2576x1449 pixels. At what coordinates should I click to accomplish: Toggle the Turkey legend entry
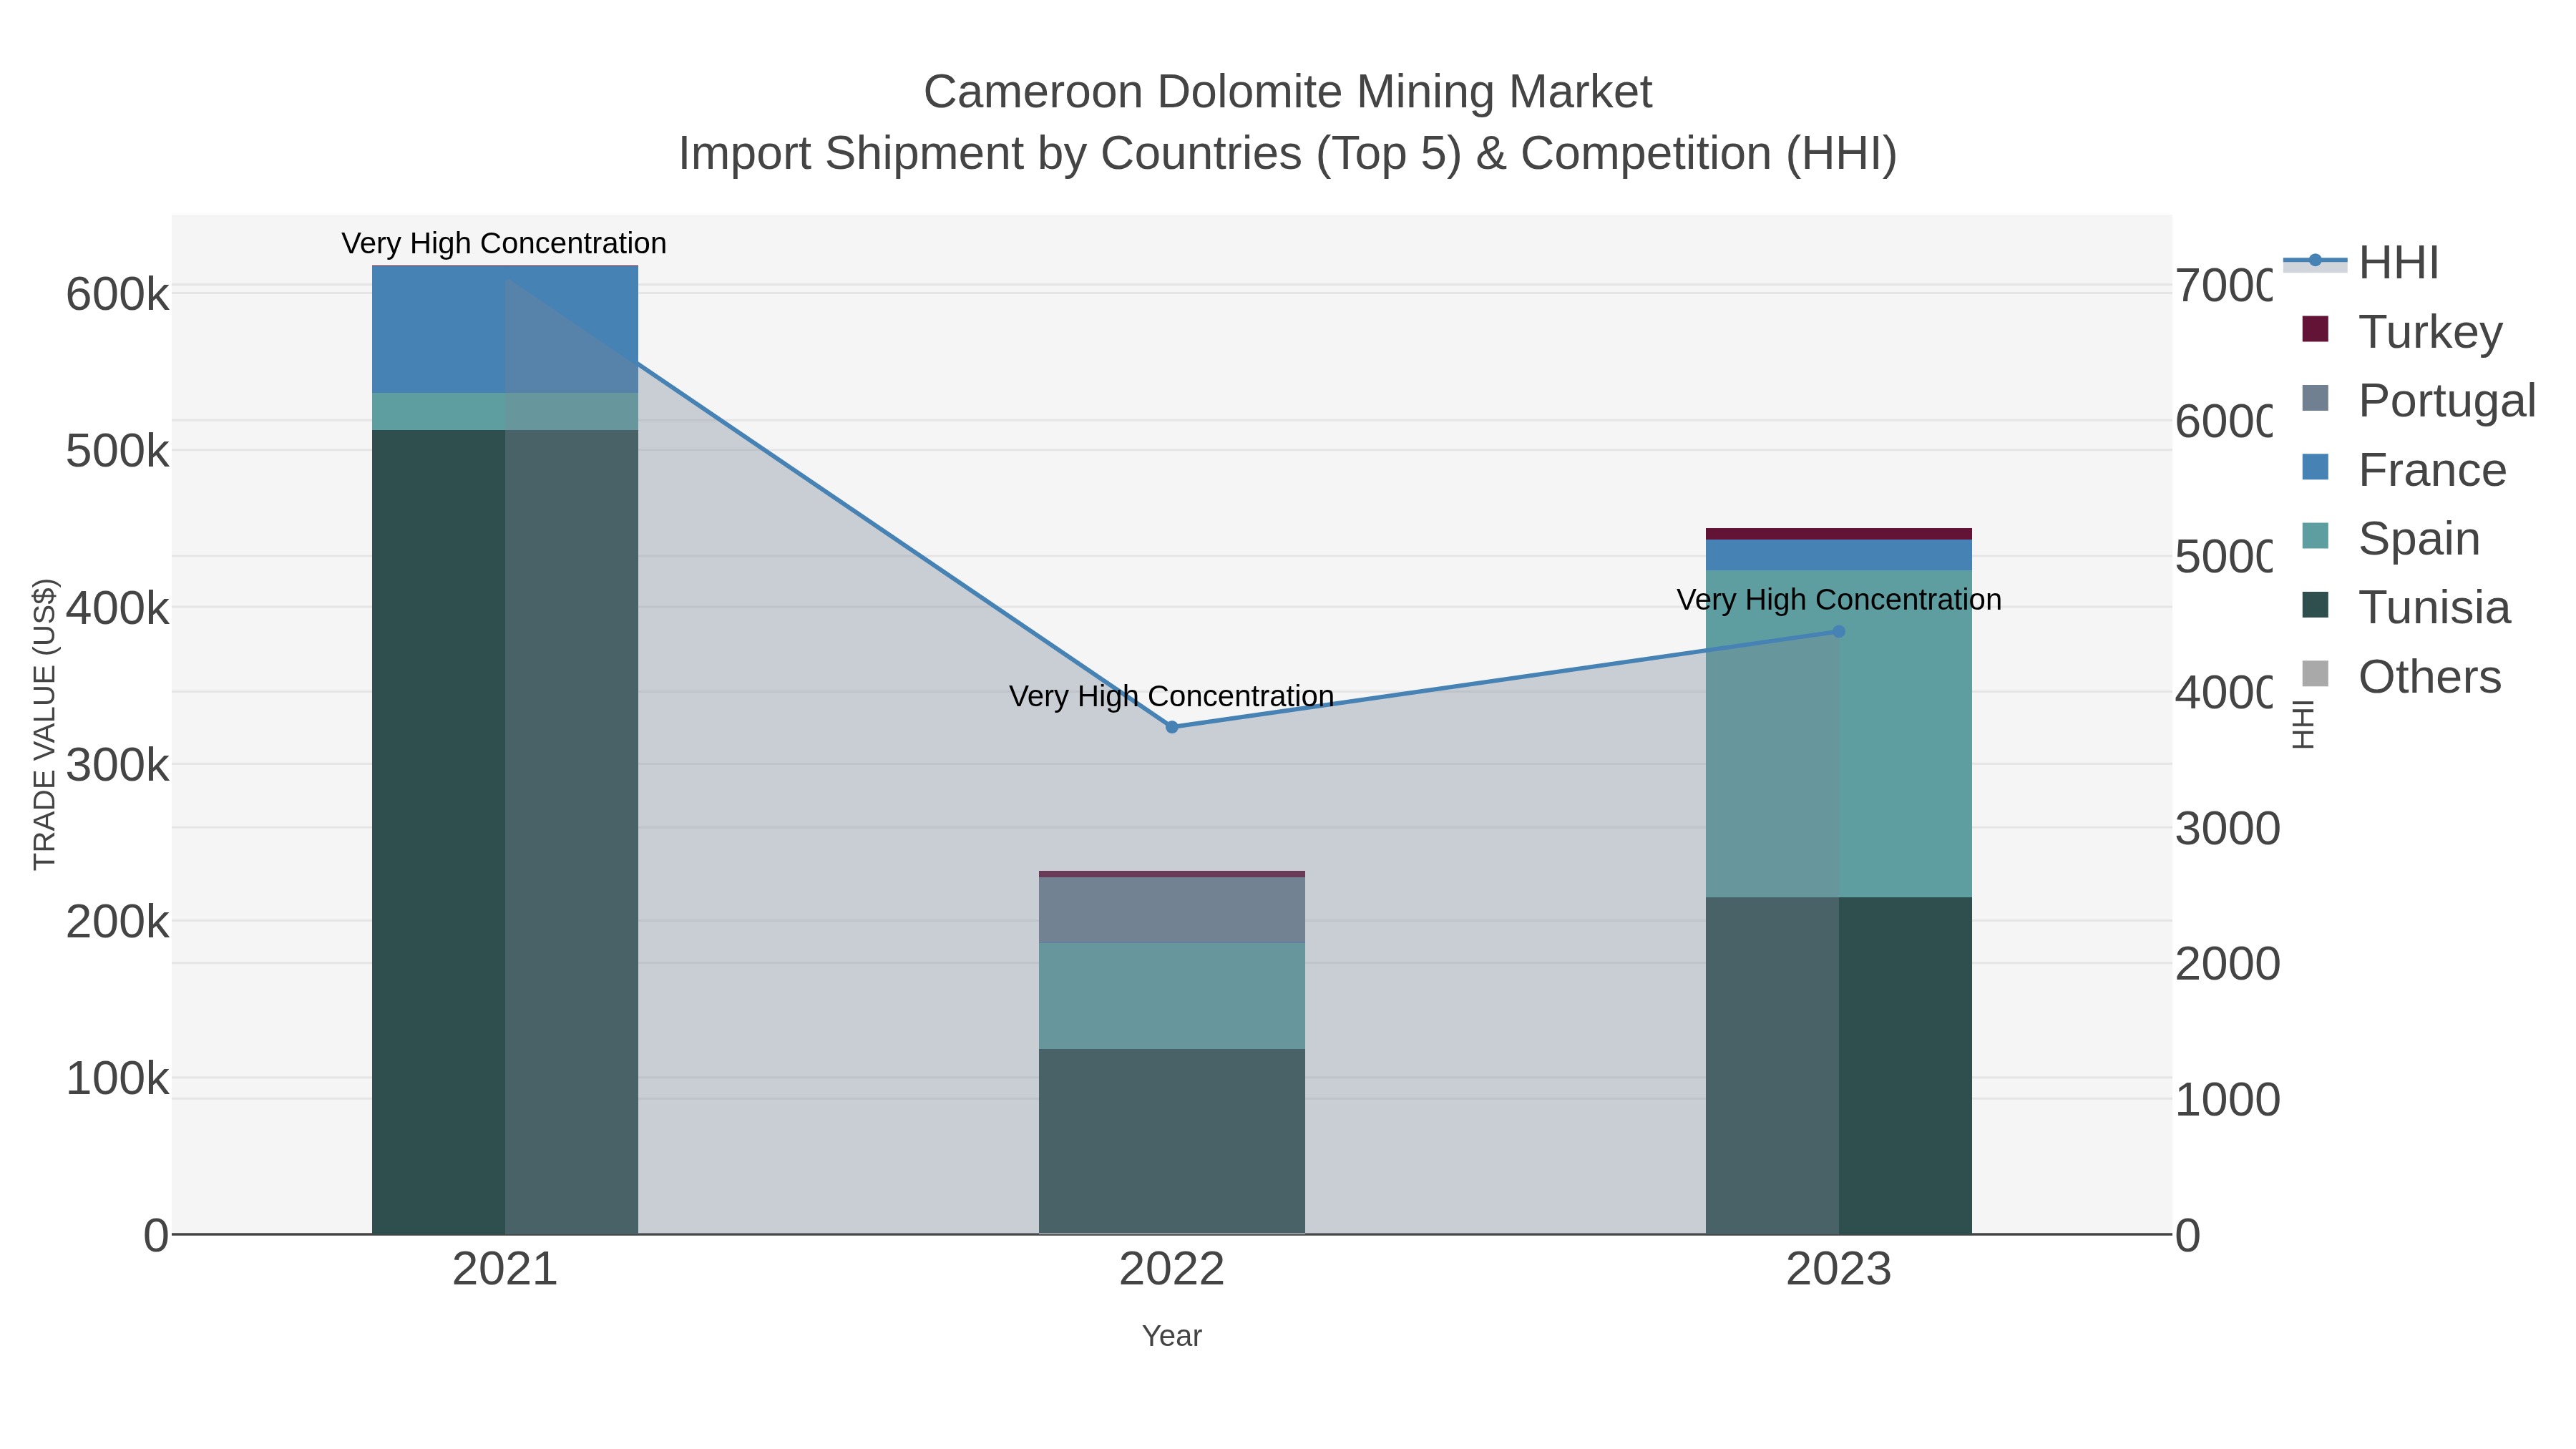(2402, 331)
